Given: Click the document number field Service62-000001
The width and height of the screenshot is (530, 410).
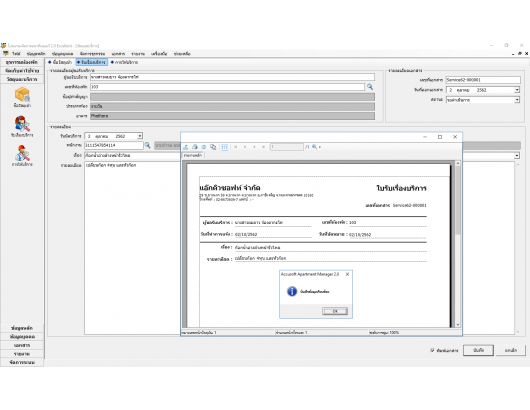Looking at the screenshot, I should 483,80.
